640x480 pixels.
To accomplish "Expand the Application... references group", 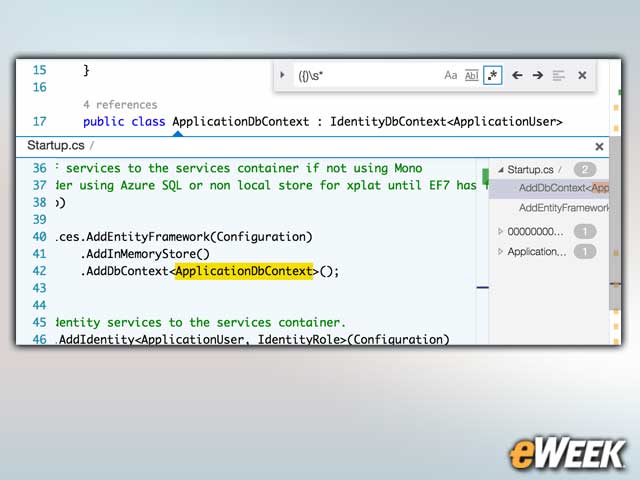I will tap(500, 251).
